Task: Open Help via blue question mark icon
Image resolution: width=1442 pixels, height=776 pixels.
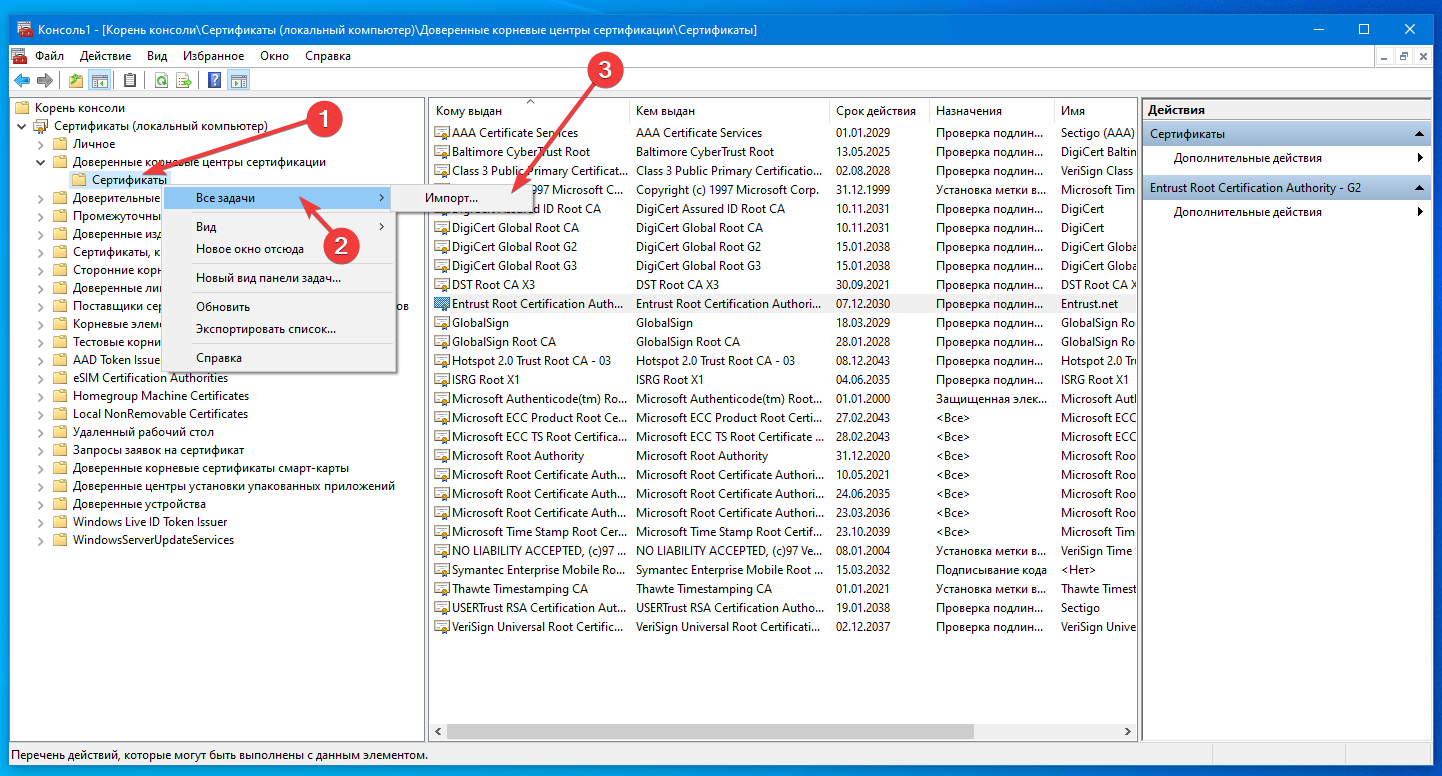Action: point(214,80)
